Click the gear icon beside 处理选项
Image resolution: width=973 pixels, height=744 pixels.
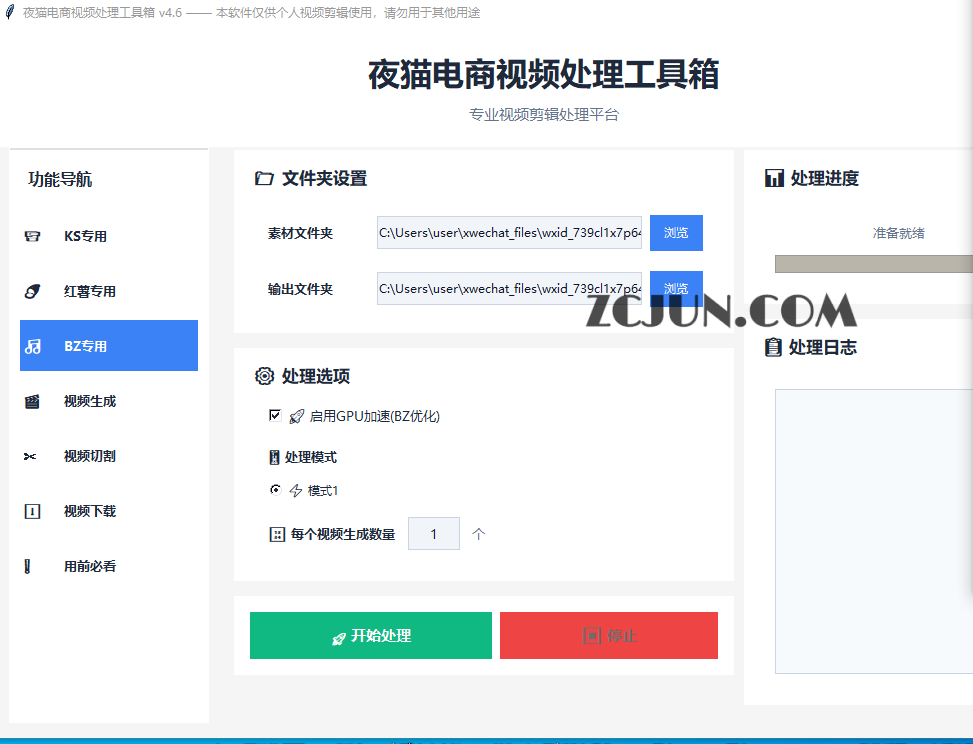pos(264,376)
